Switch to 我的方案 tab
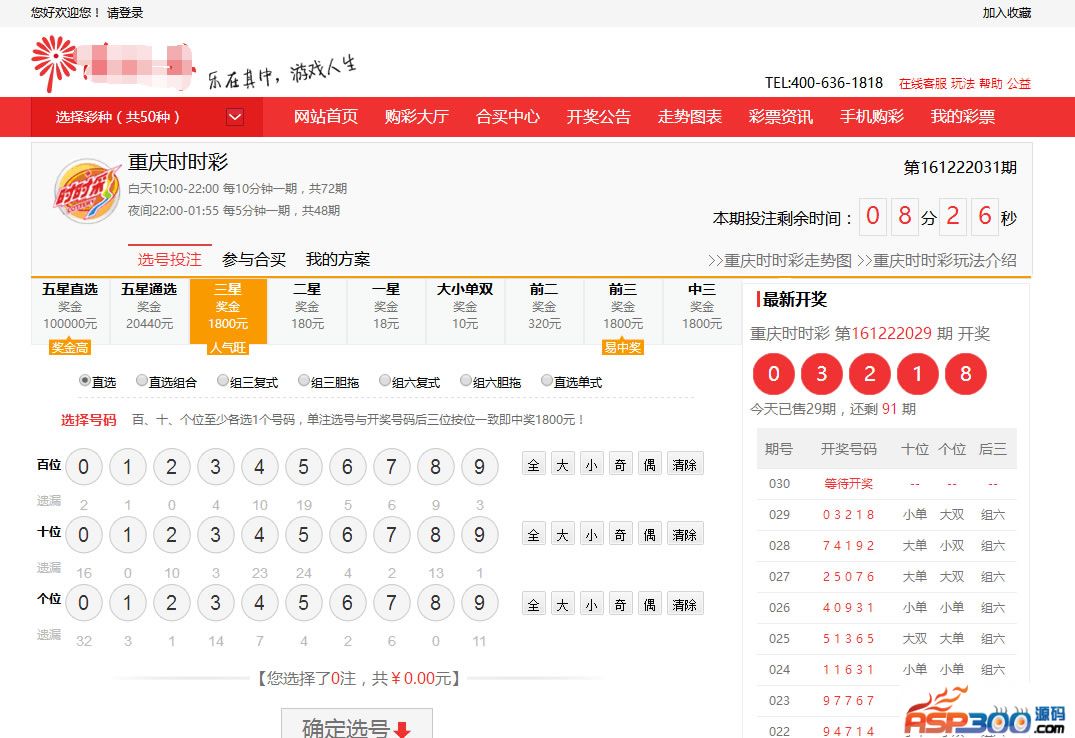Screen dimensions: 1075x738 [x=338, y=259]
